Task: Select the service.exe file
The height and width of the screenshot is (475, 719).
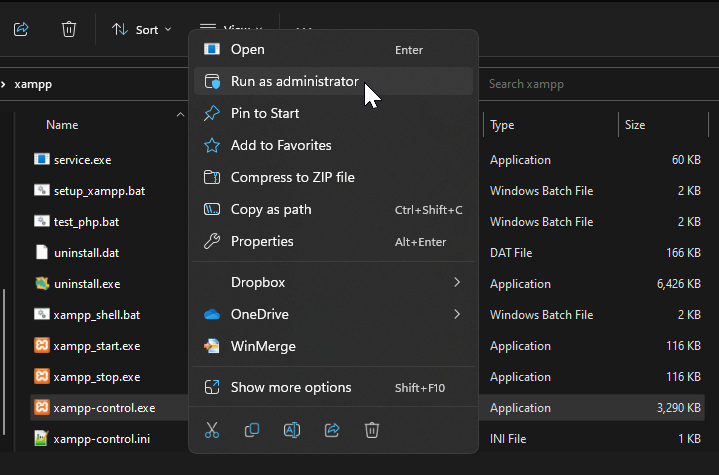Action: 83,160
